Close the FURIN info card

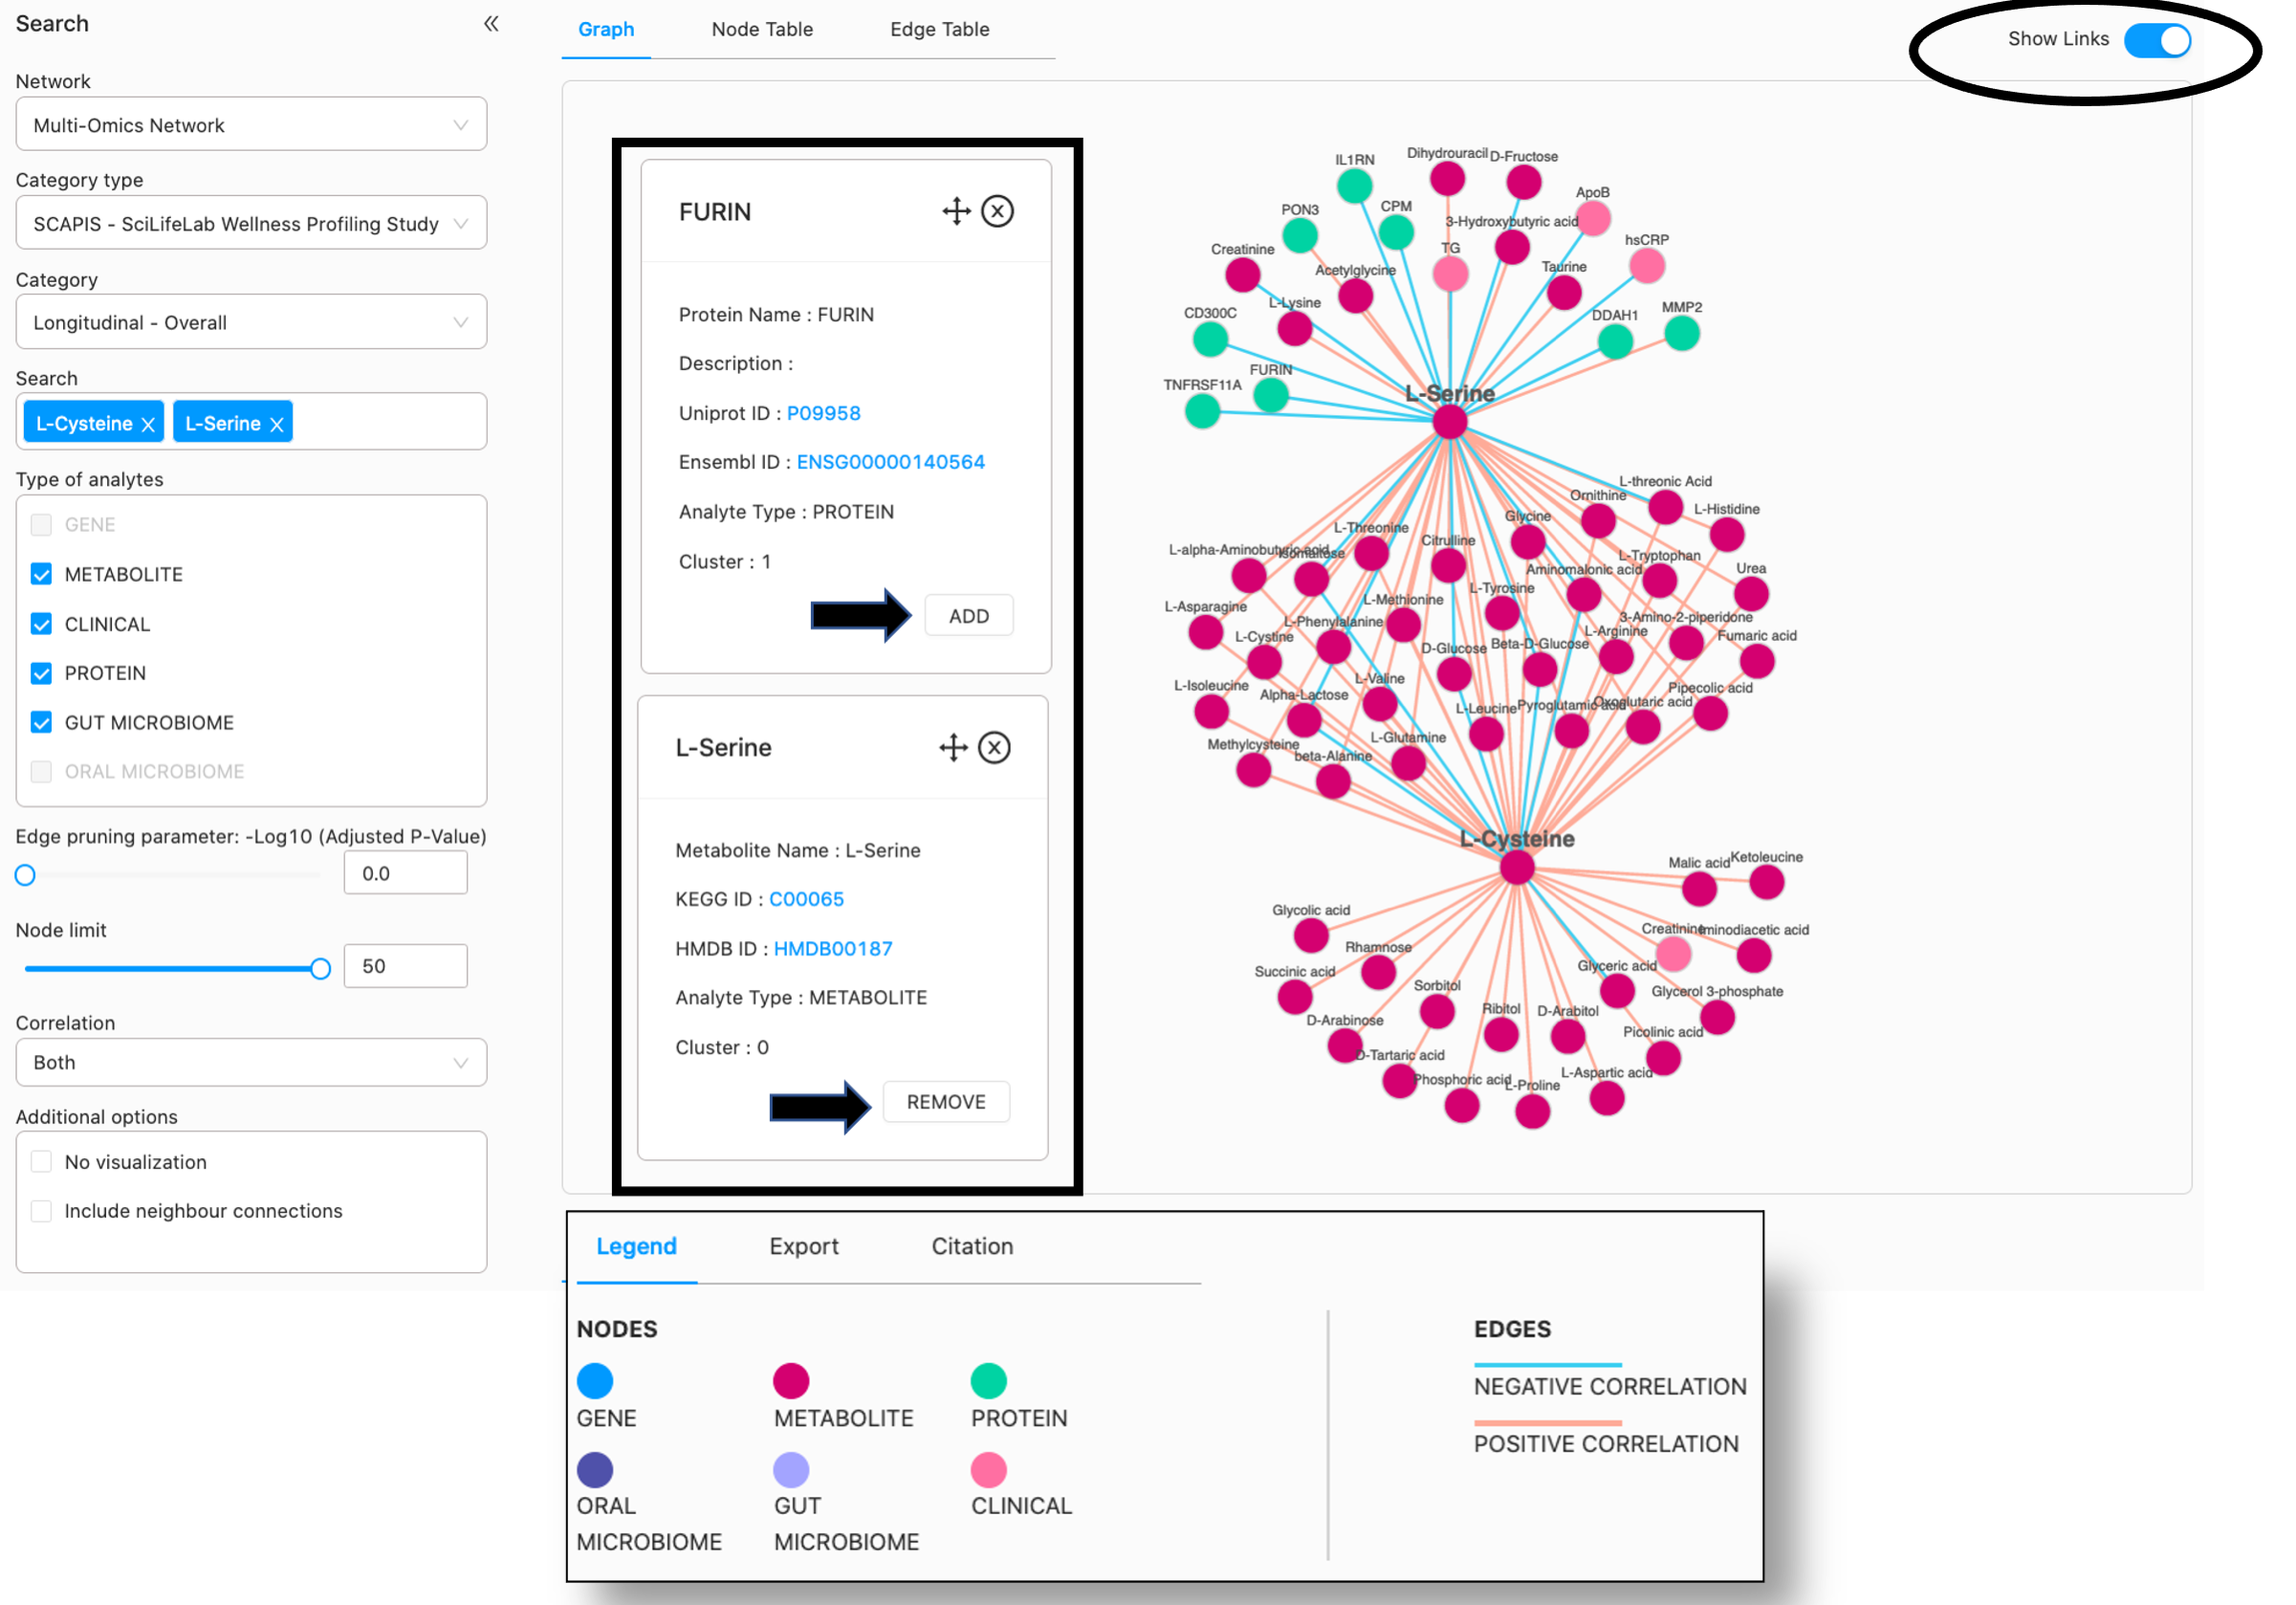997,211
